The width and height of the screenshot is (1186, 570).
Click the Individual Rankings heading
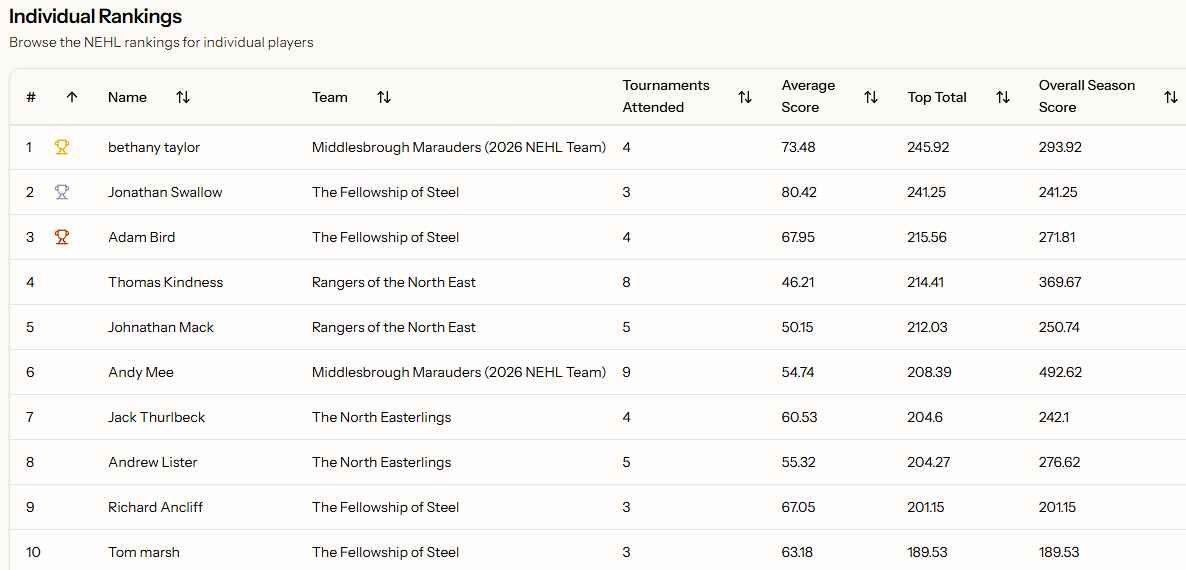click(96, 17)
